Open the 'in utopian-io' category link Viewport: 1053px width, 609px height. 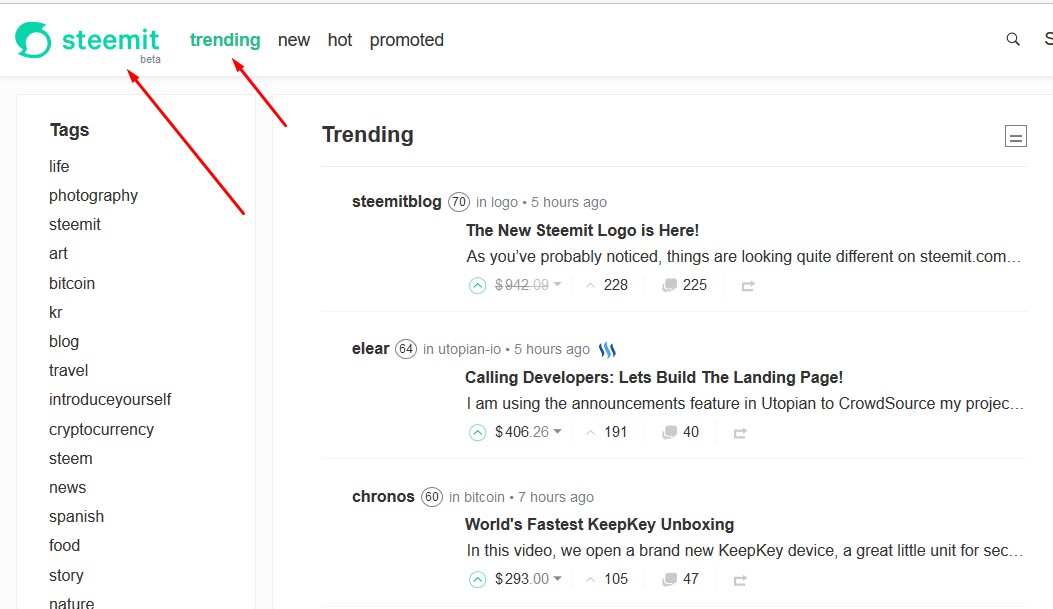(x=462, y=349)
